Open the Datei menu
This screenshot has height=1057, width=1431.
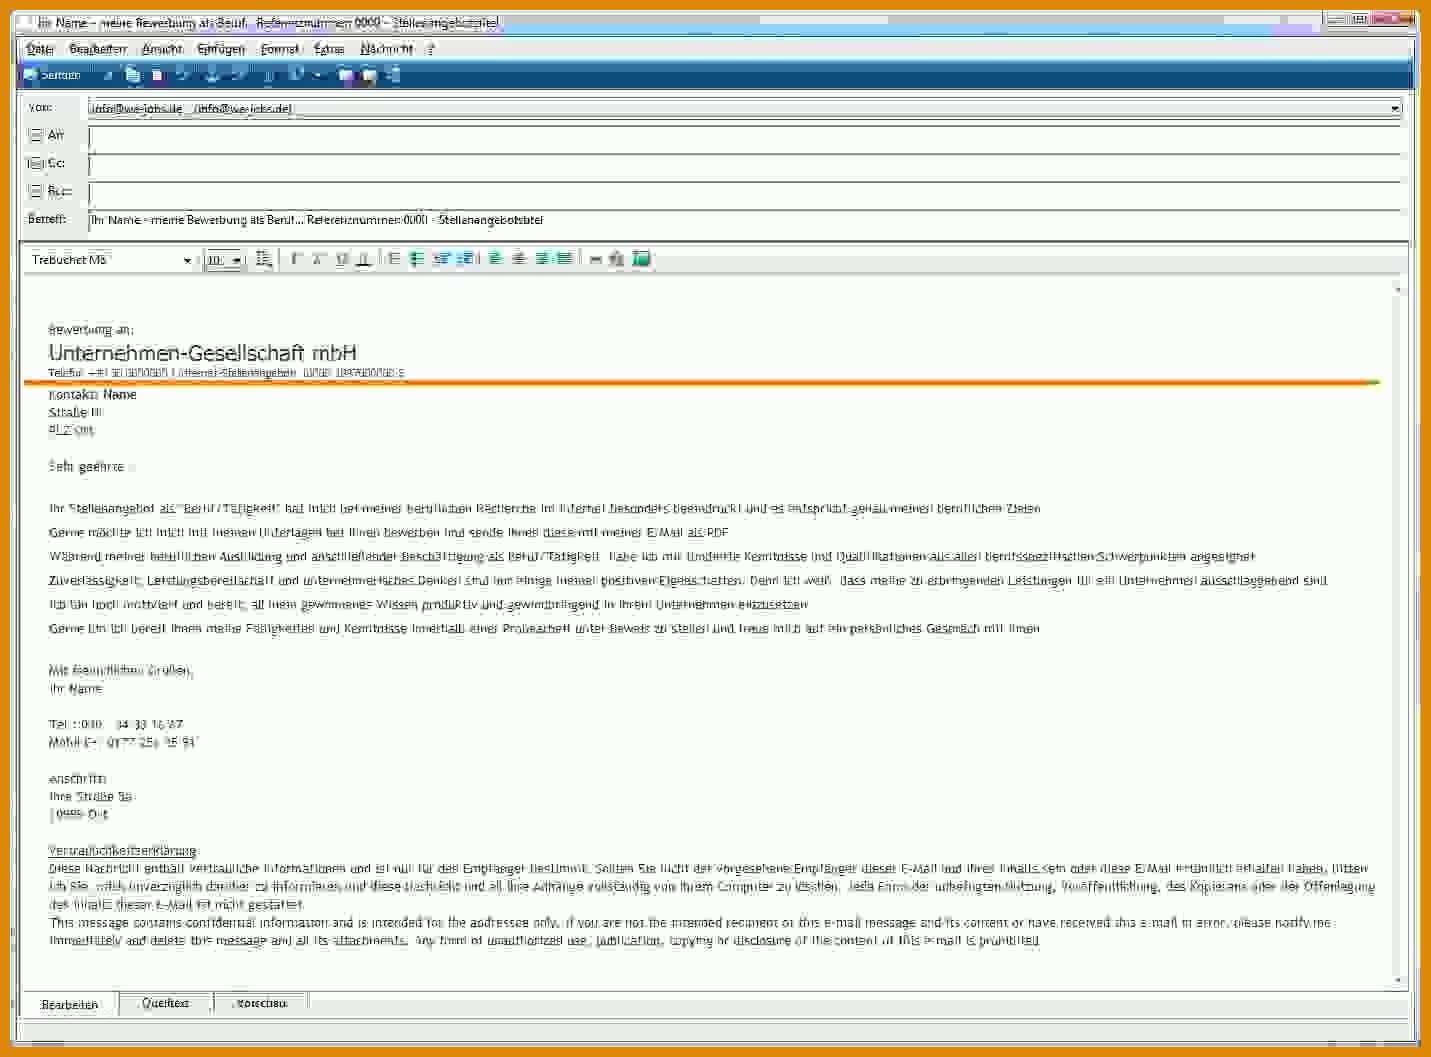coord(40,49)
